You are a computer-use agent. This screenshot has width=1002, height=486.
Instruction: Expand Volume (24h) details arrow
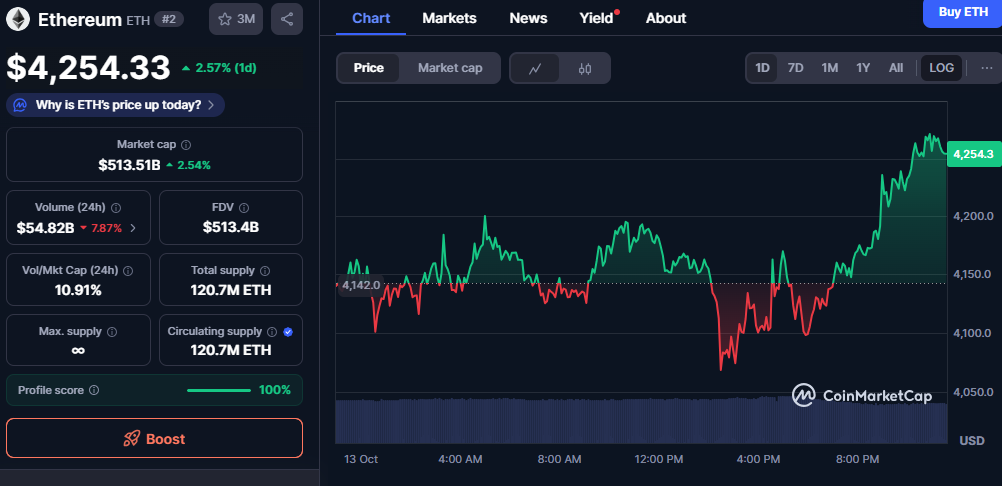[x=134, y=228]
